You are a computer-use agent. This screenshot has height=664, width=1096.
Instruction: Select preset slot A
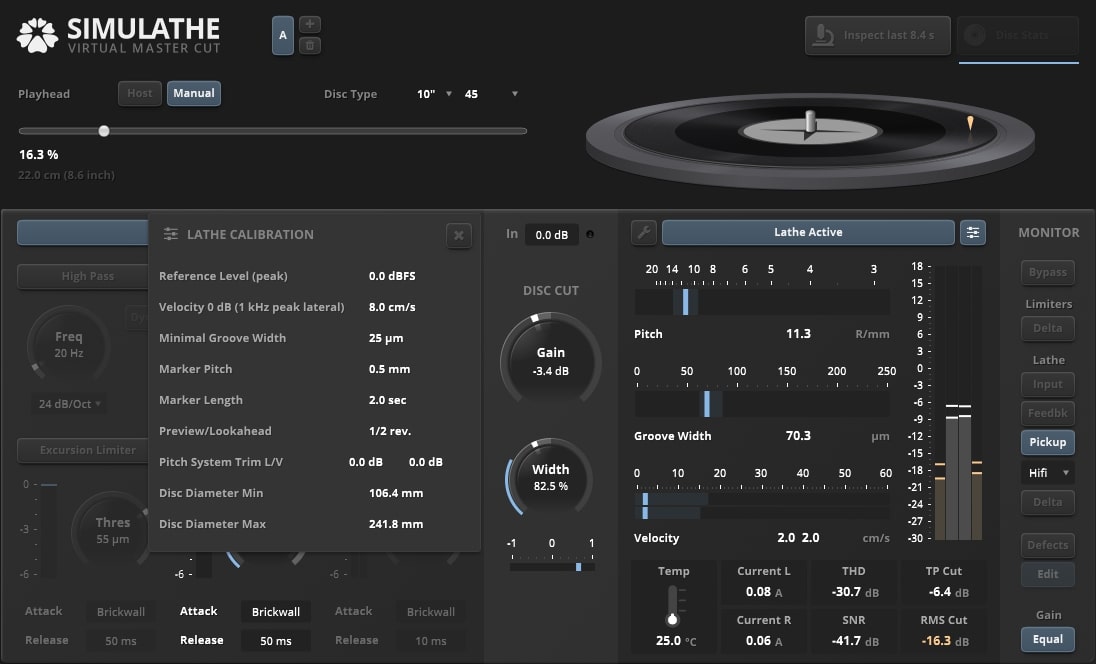[283, 35]
